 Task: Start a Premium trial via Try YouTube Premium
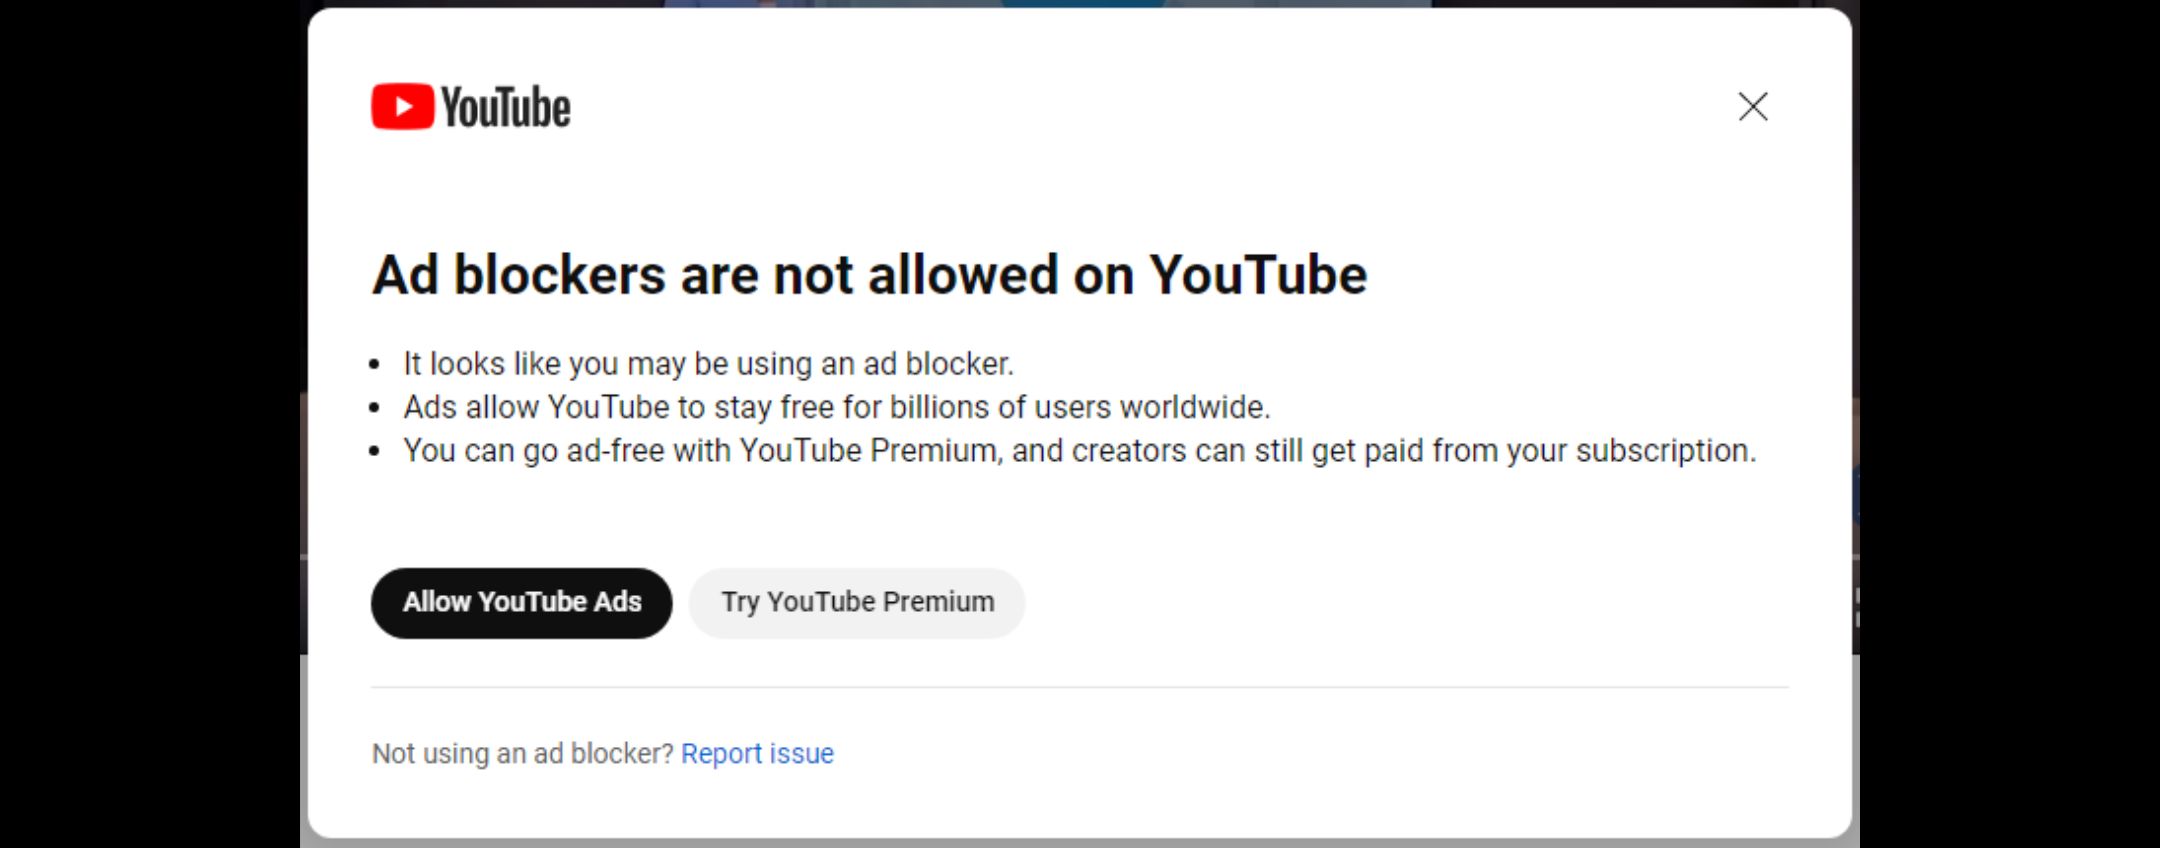tap(856, 602)
